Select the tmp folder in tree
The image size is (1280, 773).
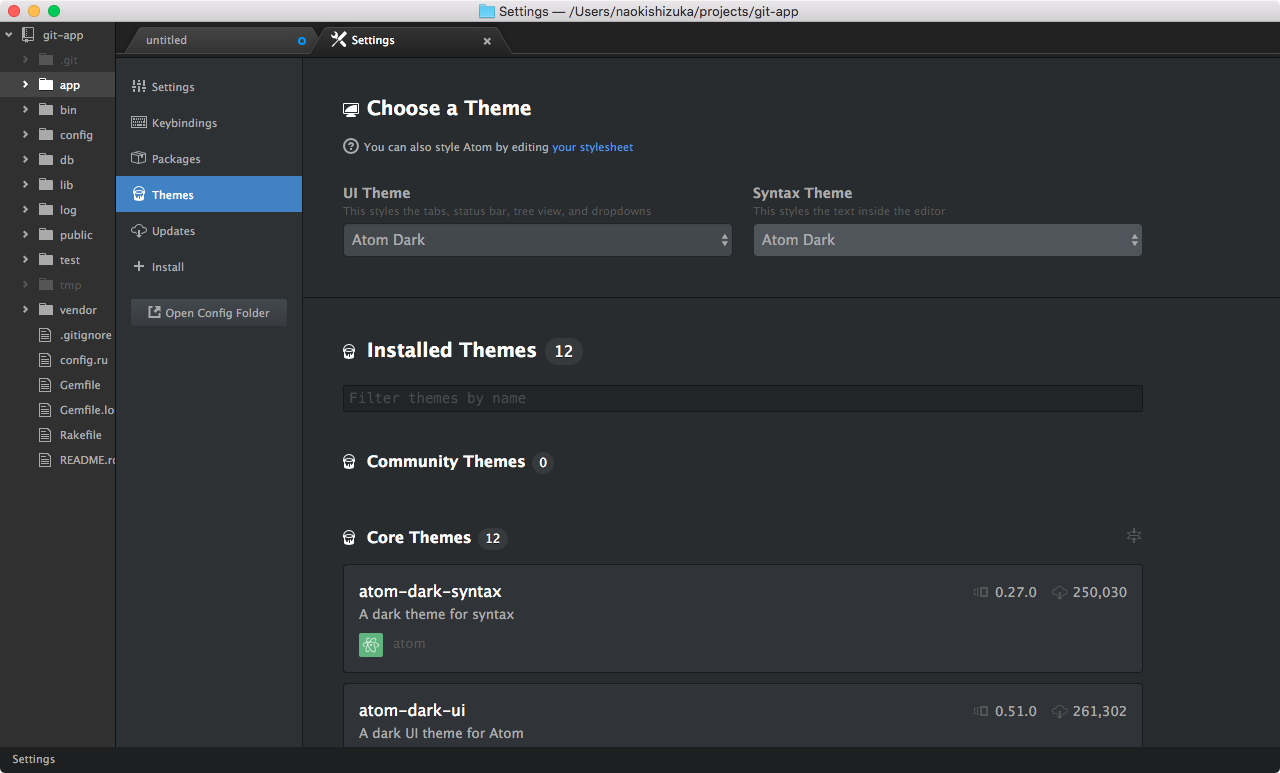coord(58,285)
